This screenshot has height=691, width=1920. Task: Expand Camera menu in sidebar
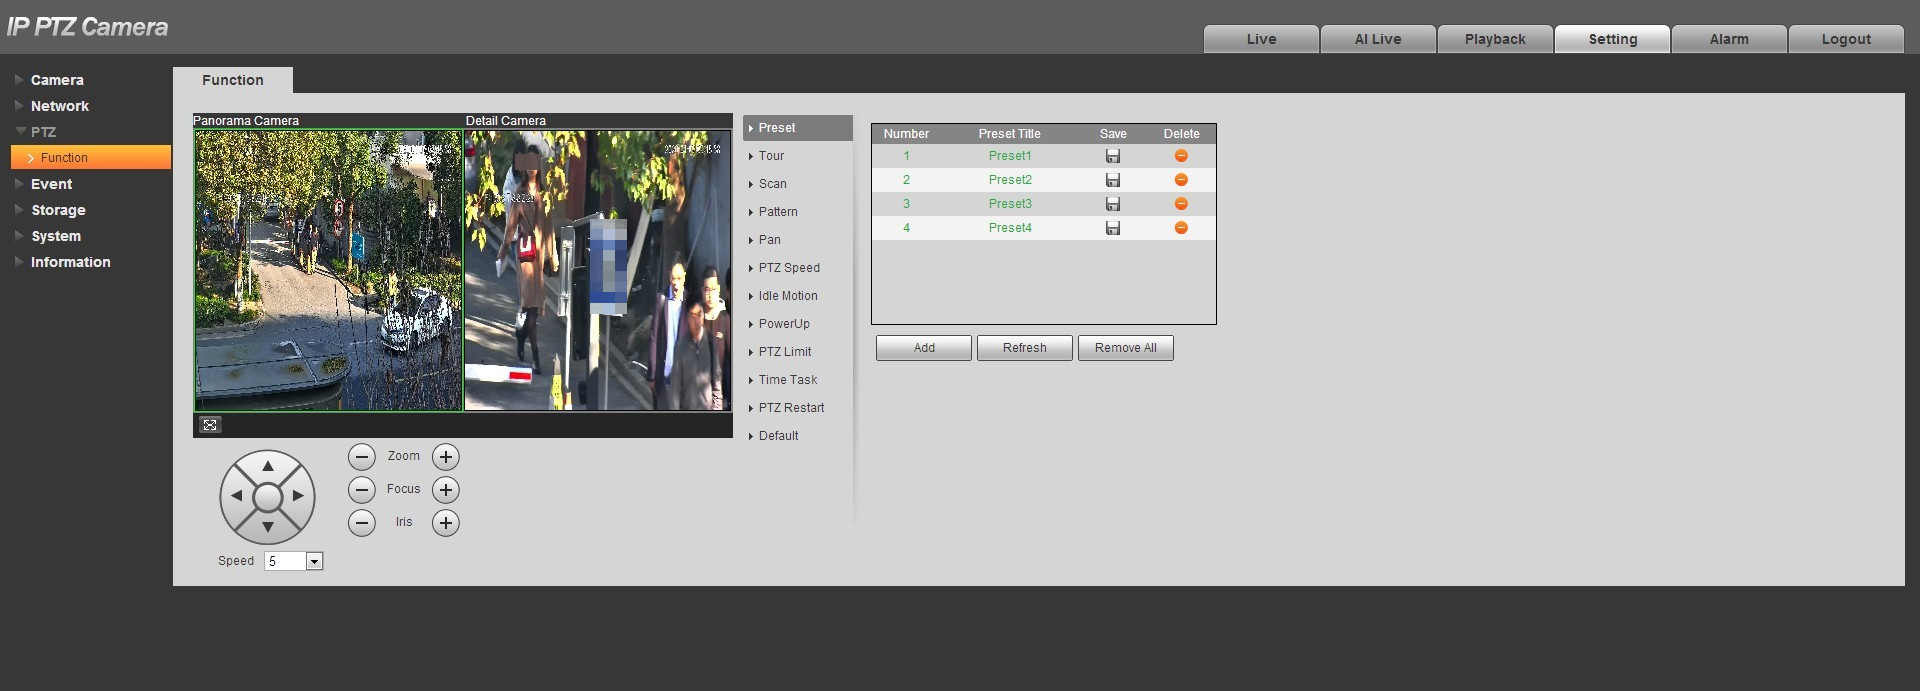click(x=57, y=80)
